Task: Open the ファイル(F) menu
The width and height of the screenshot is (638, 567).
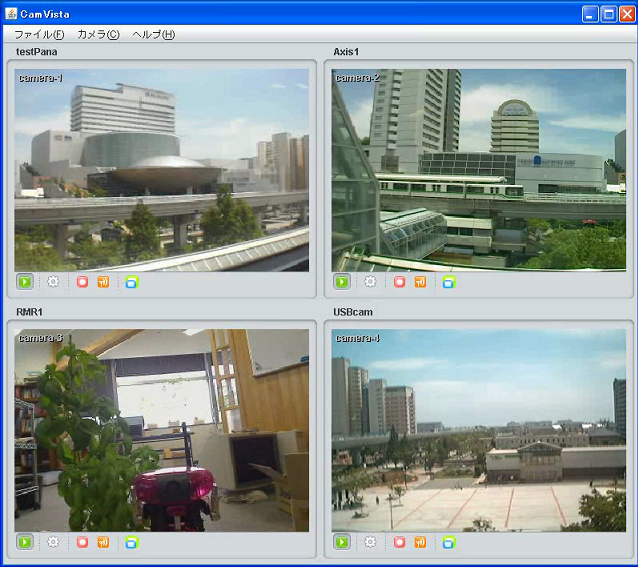Action: pos(39,34)
